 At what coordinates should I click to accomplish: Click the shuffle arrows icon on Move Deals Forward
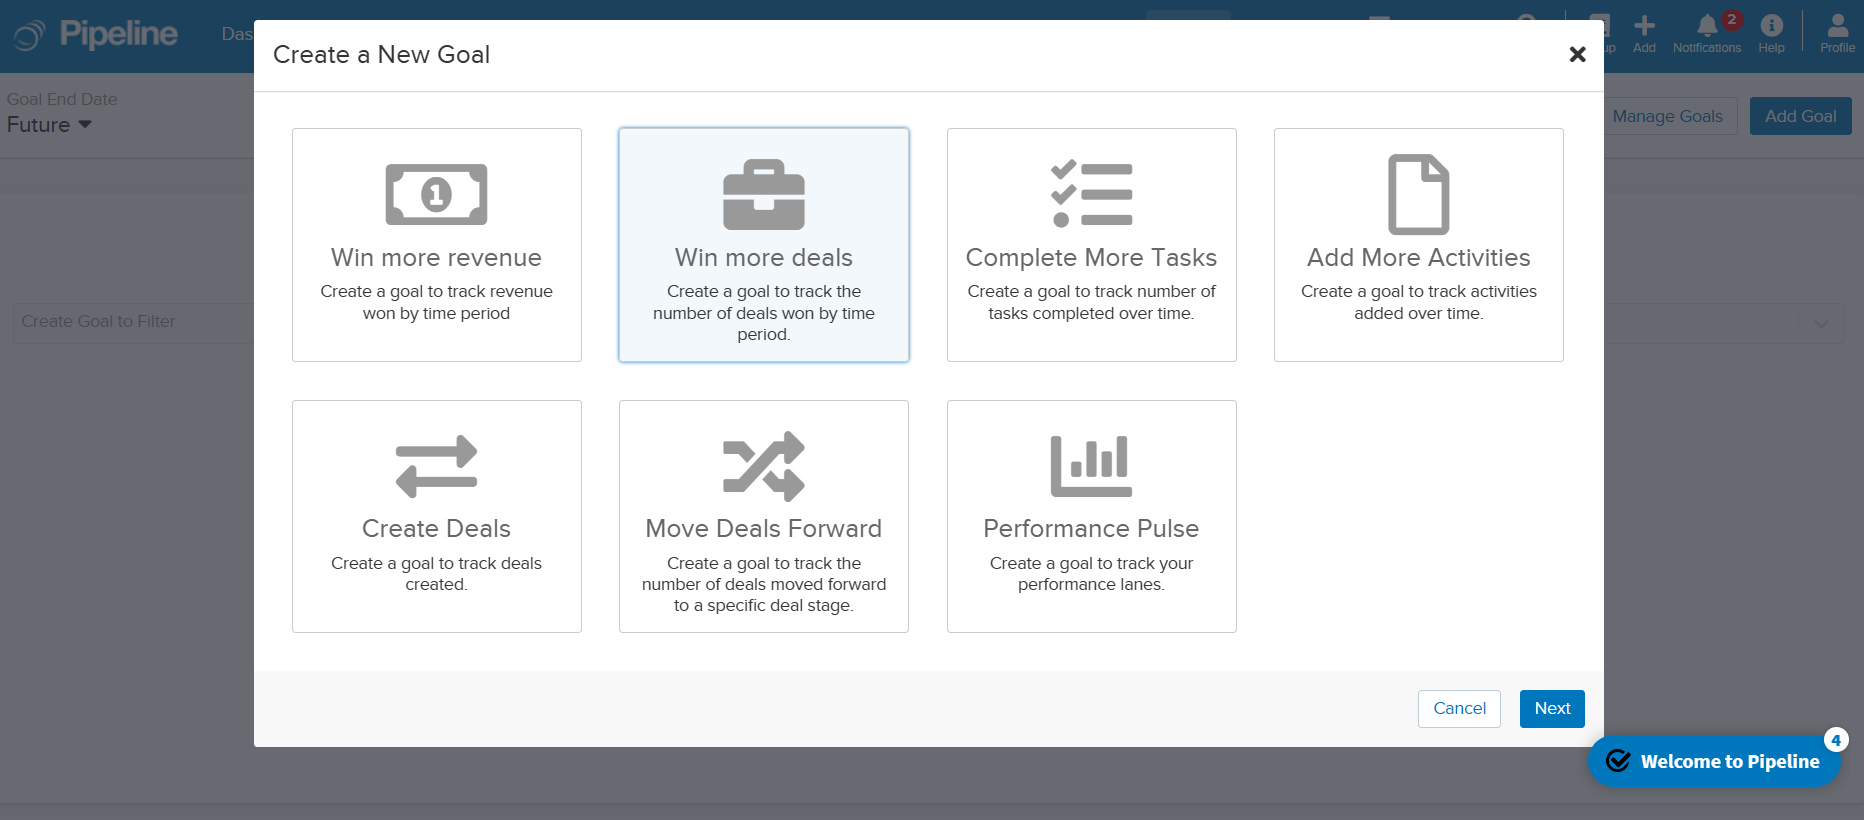coord(764,465)
